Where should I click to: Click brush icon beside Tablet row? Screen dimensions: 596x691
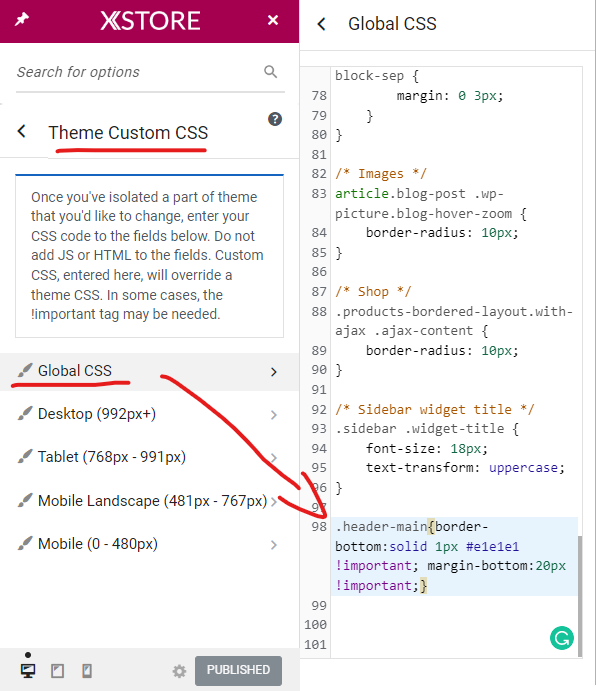tap(25, 457)
